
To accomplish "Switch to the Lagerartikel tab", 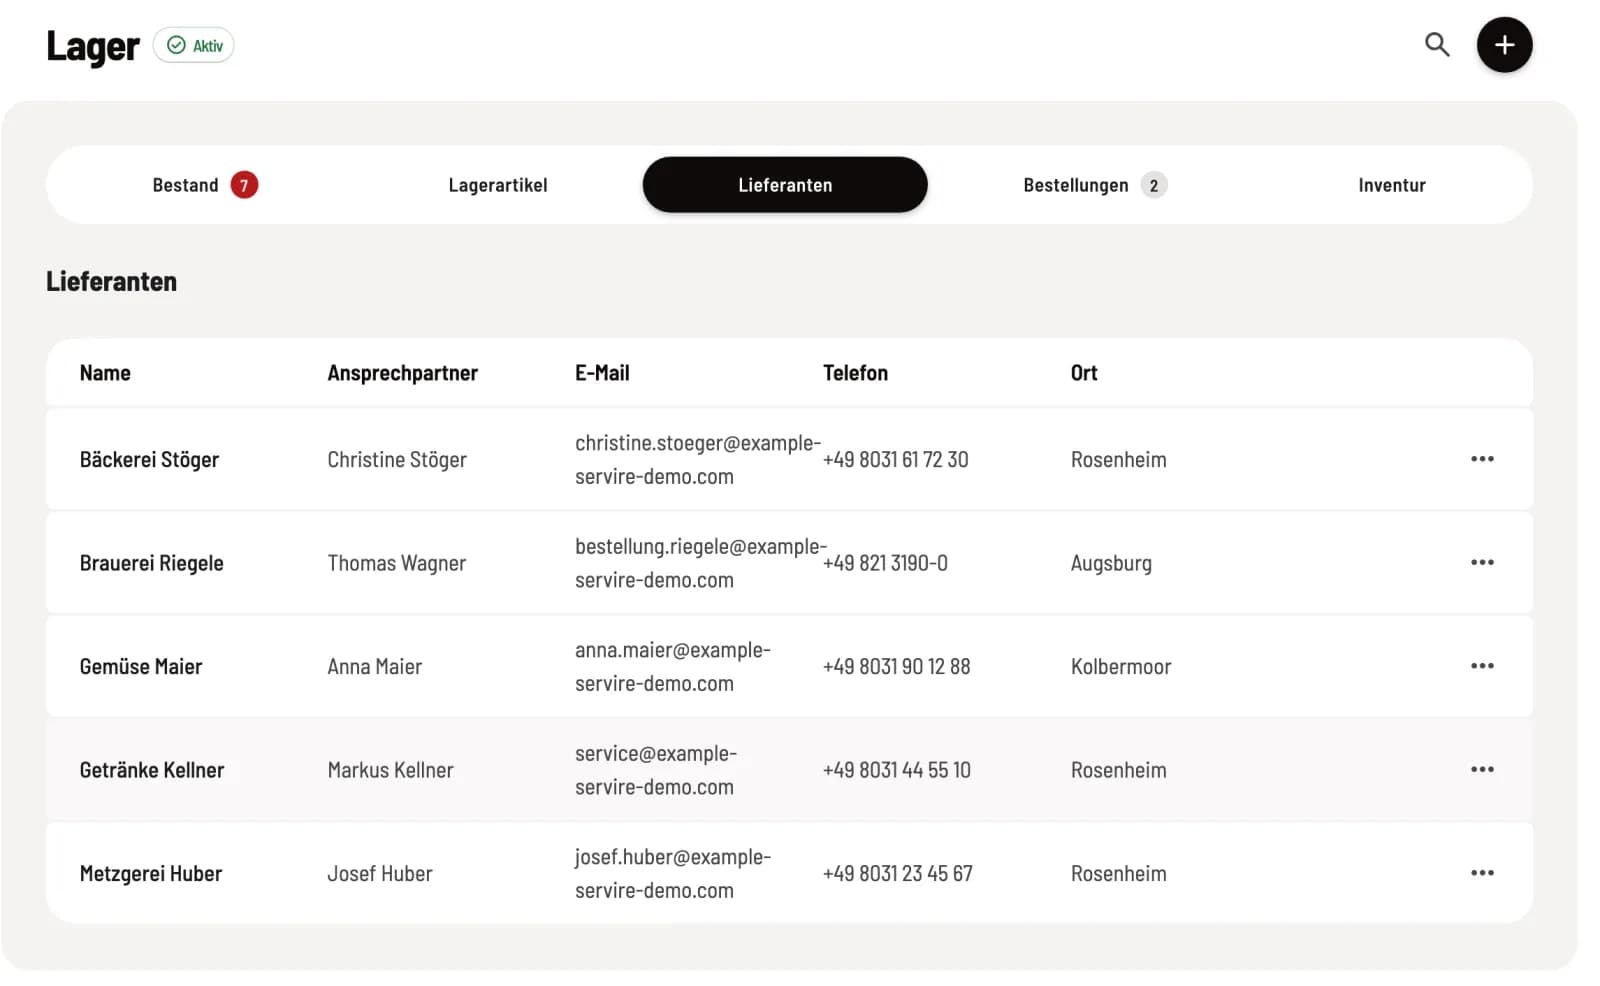I will [x=497, y=185].
